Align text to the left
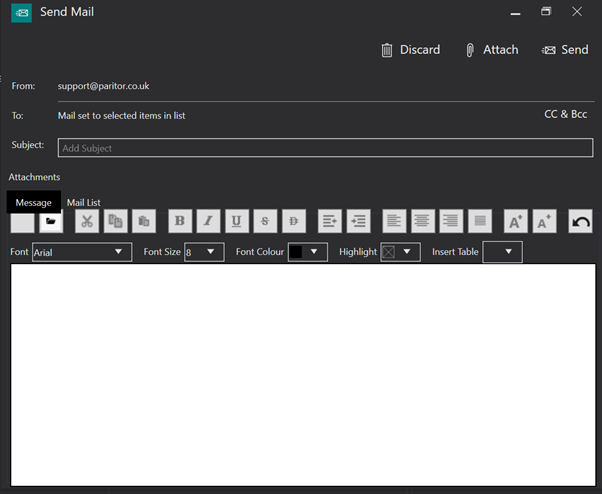Image resolution: width=602 pixels, height=494 pixels. pos(394,221)
